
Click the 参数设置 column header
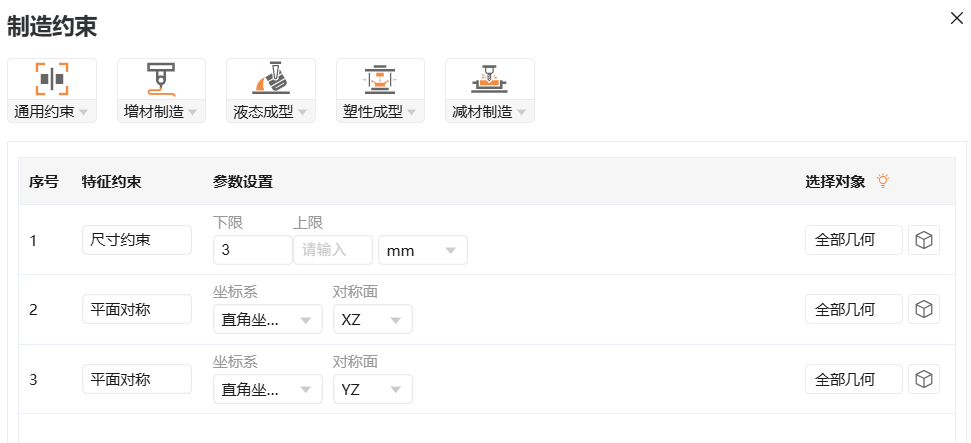pyautogui.click(x=243, y=182)
